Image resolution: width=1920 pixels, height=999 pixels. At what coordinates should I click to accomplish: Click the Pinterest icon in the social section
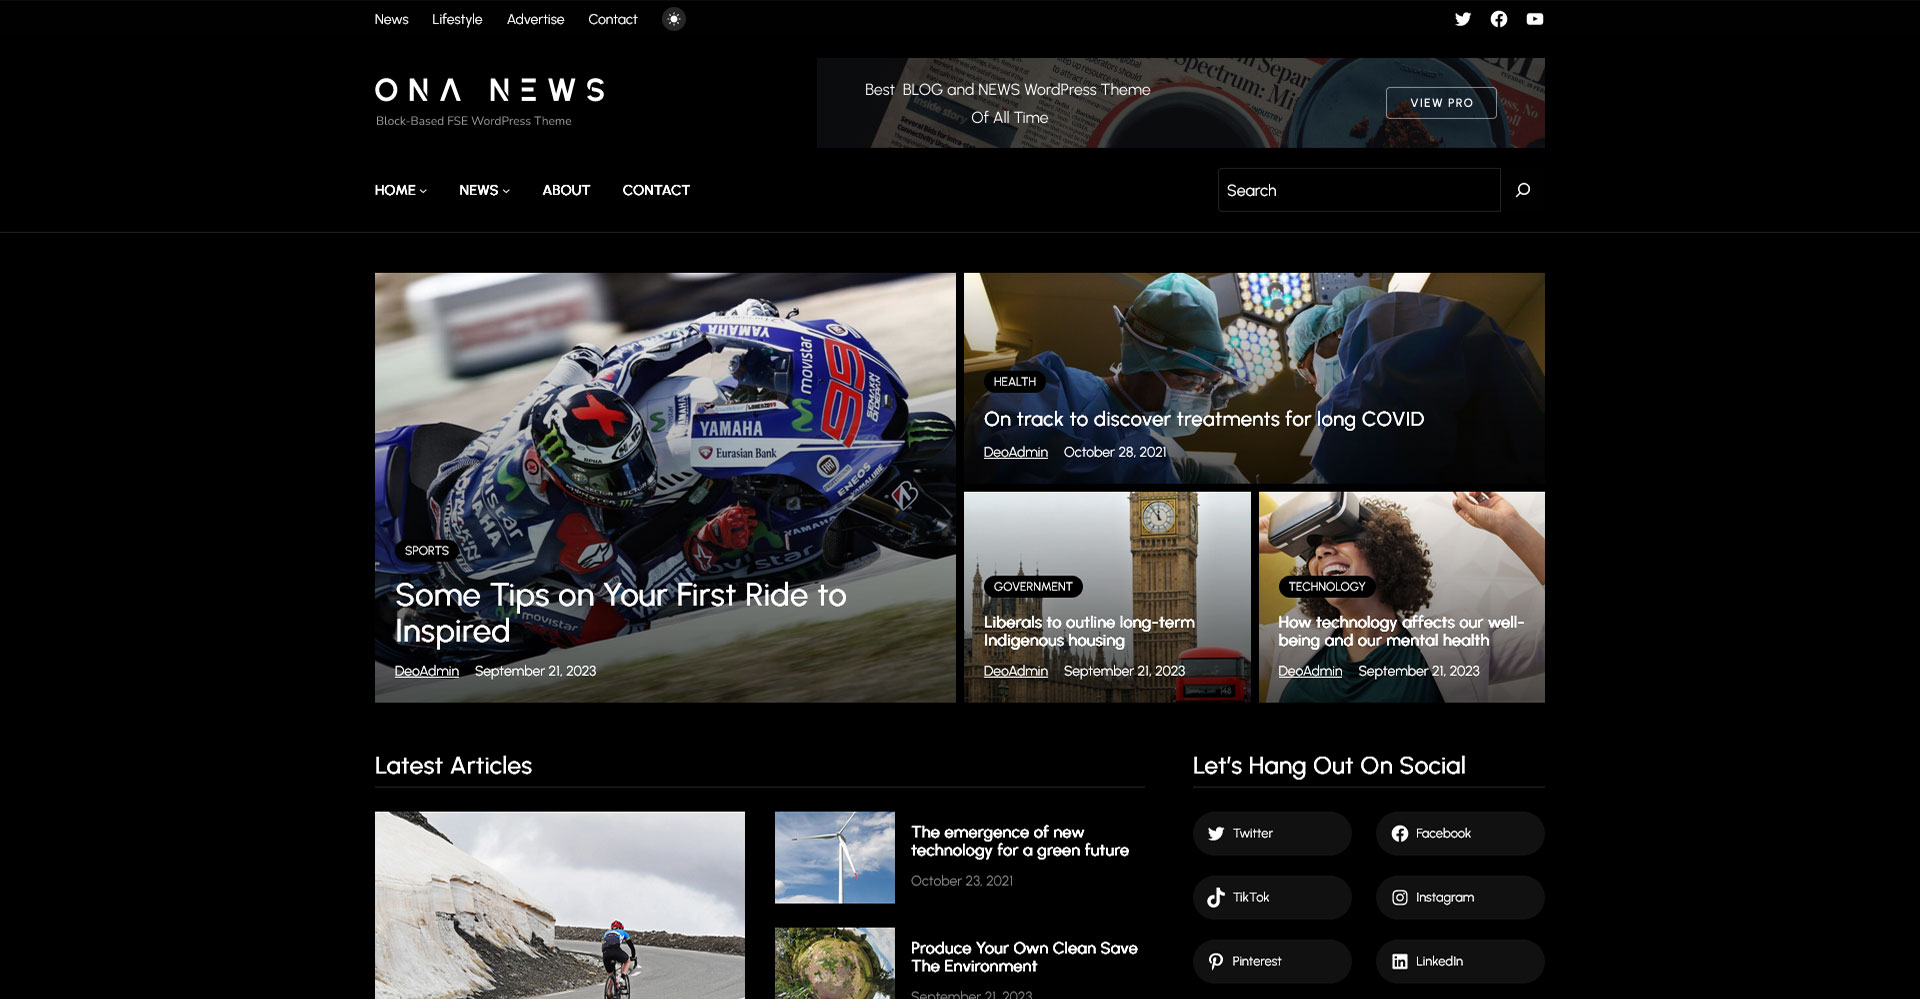click(x=1216, y=962)
